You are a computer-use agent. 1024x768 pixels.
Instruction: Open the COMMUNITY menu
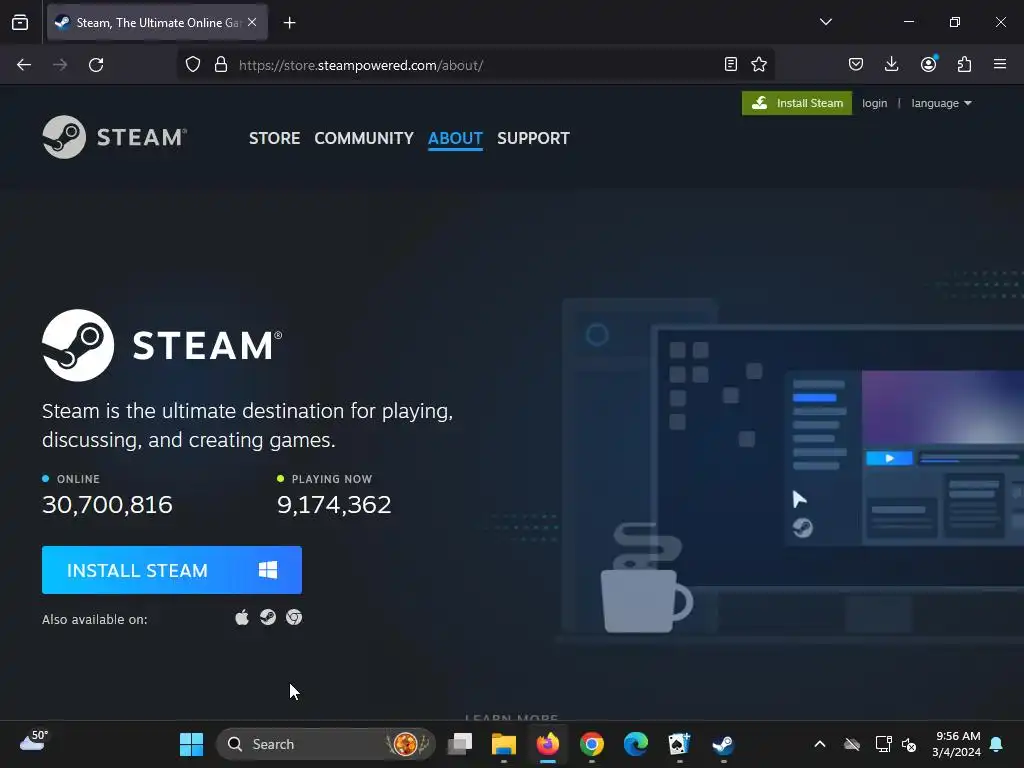point(364,138)
